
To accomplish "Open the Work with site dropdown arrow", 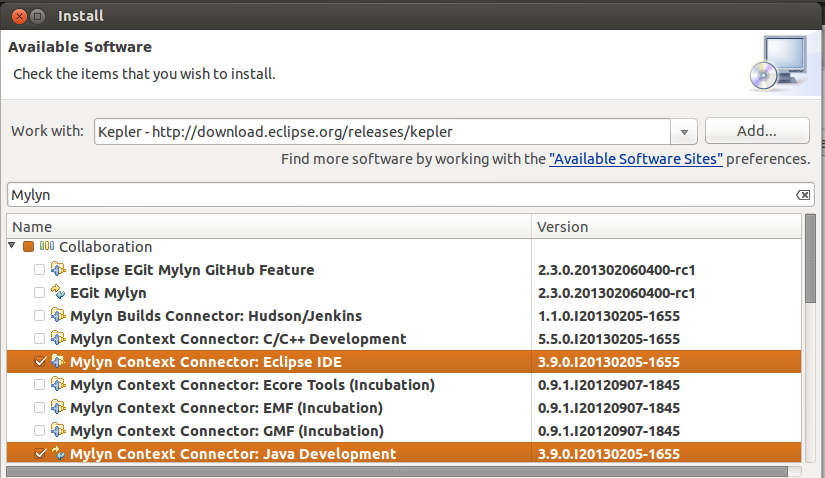I will (684, 132).
